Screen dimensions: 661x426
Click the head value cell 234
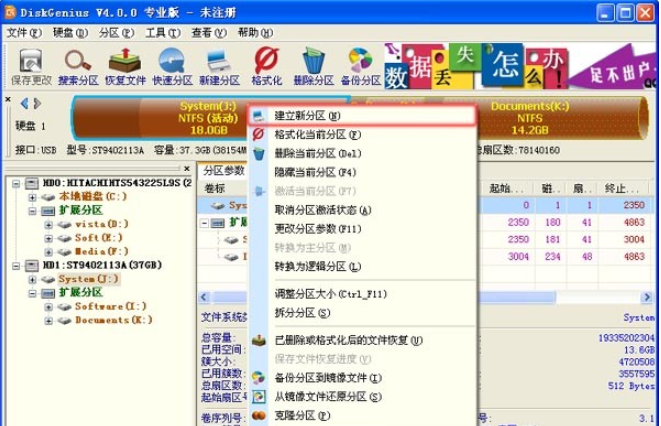553,257
